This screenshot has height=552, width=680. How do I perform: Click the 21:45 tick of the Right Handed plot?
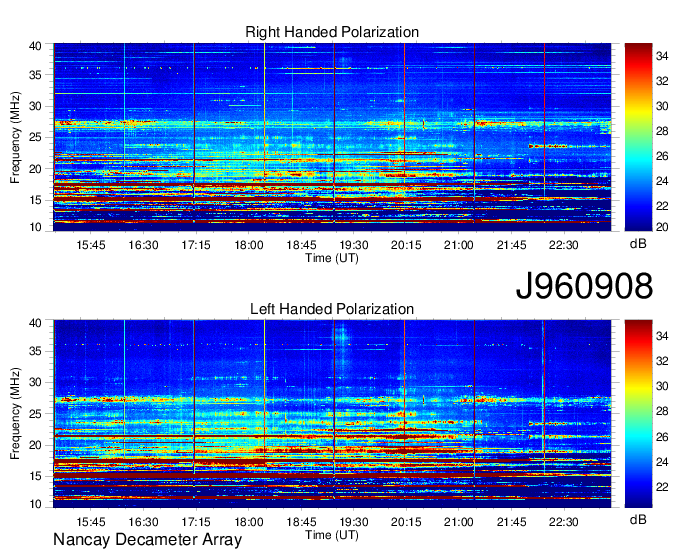tap(511, 245)
